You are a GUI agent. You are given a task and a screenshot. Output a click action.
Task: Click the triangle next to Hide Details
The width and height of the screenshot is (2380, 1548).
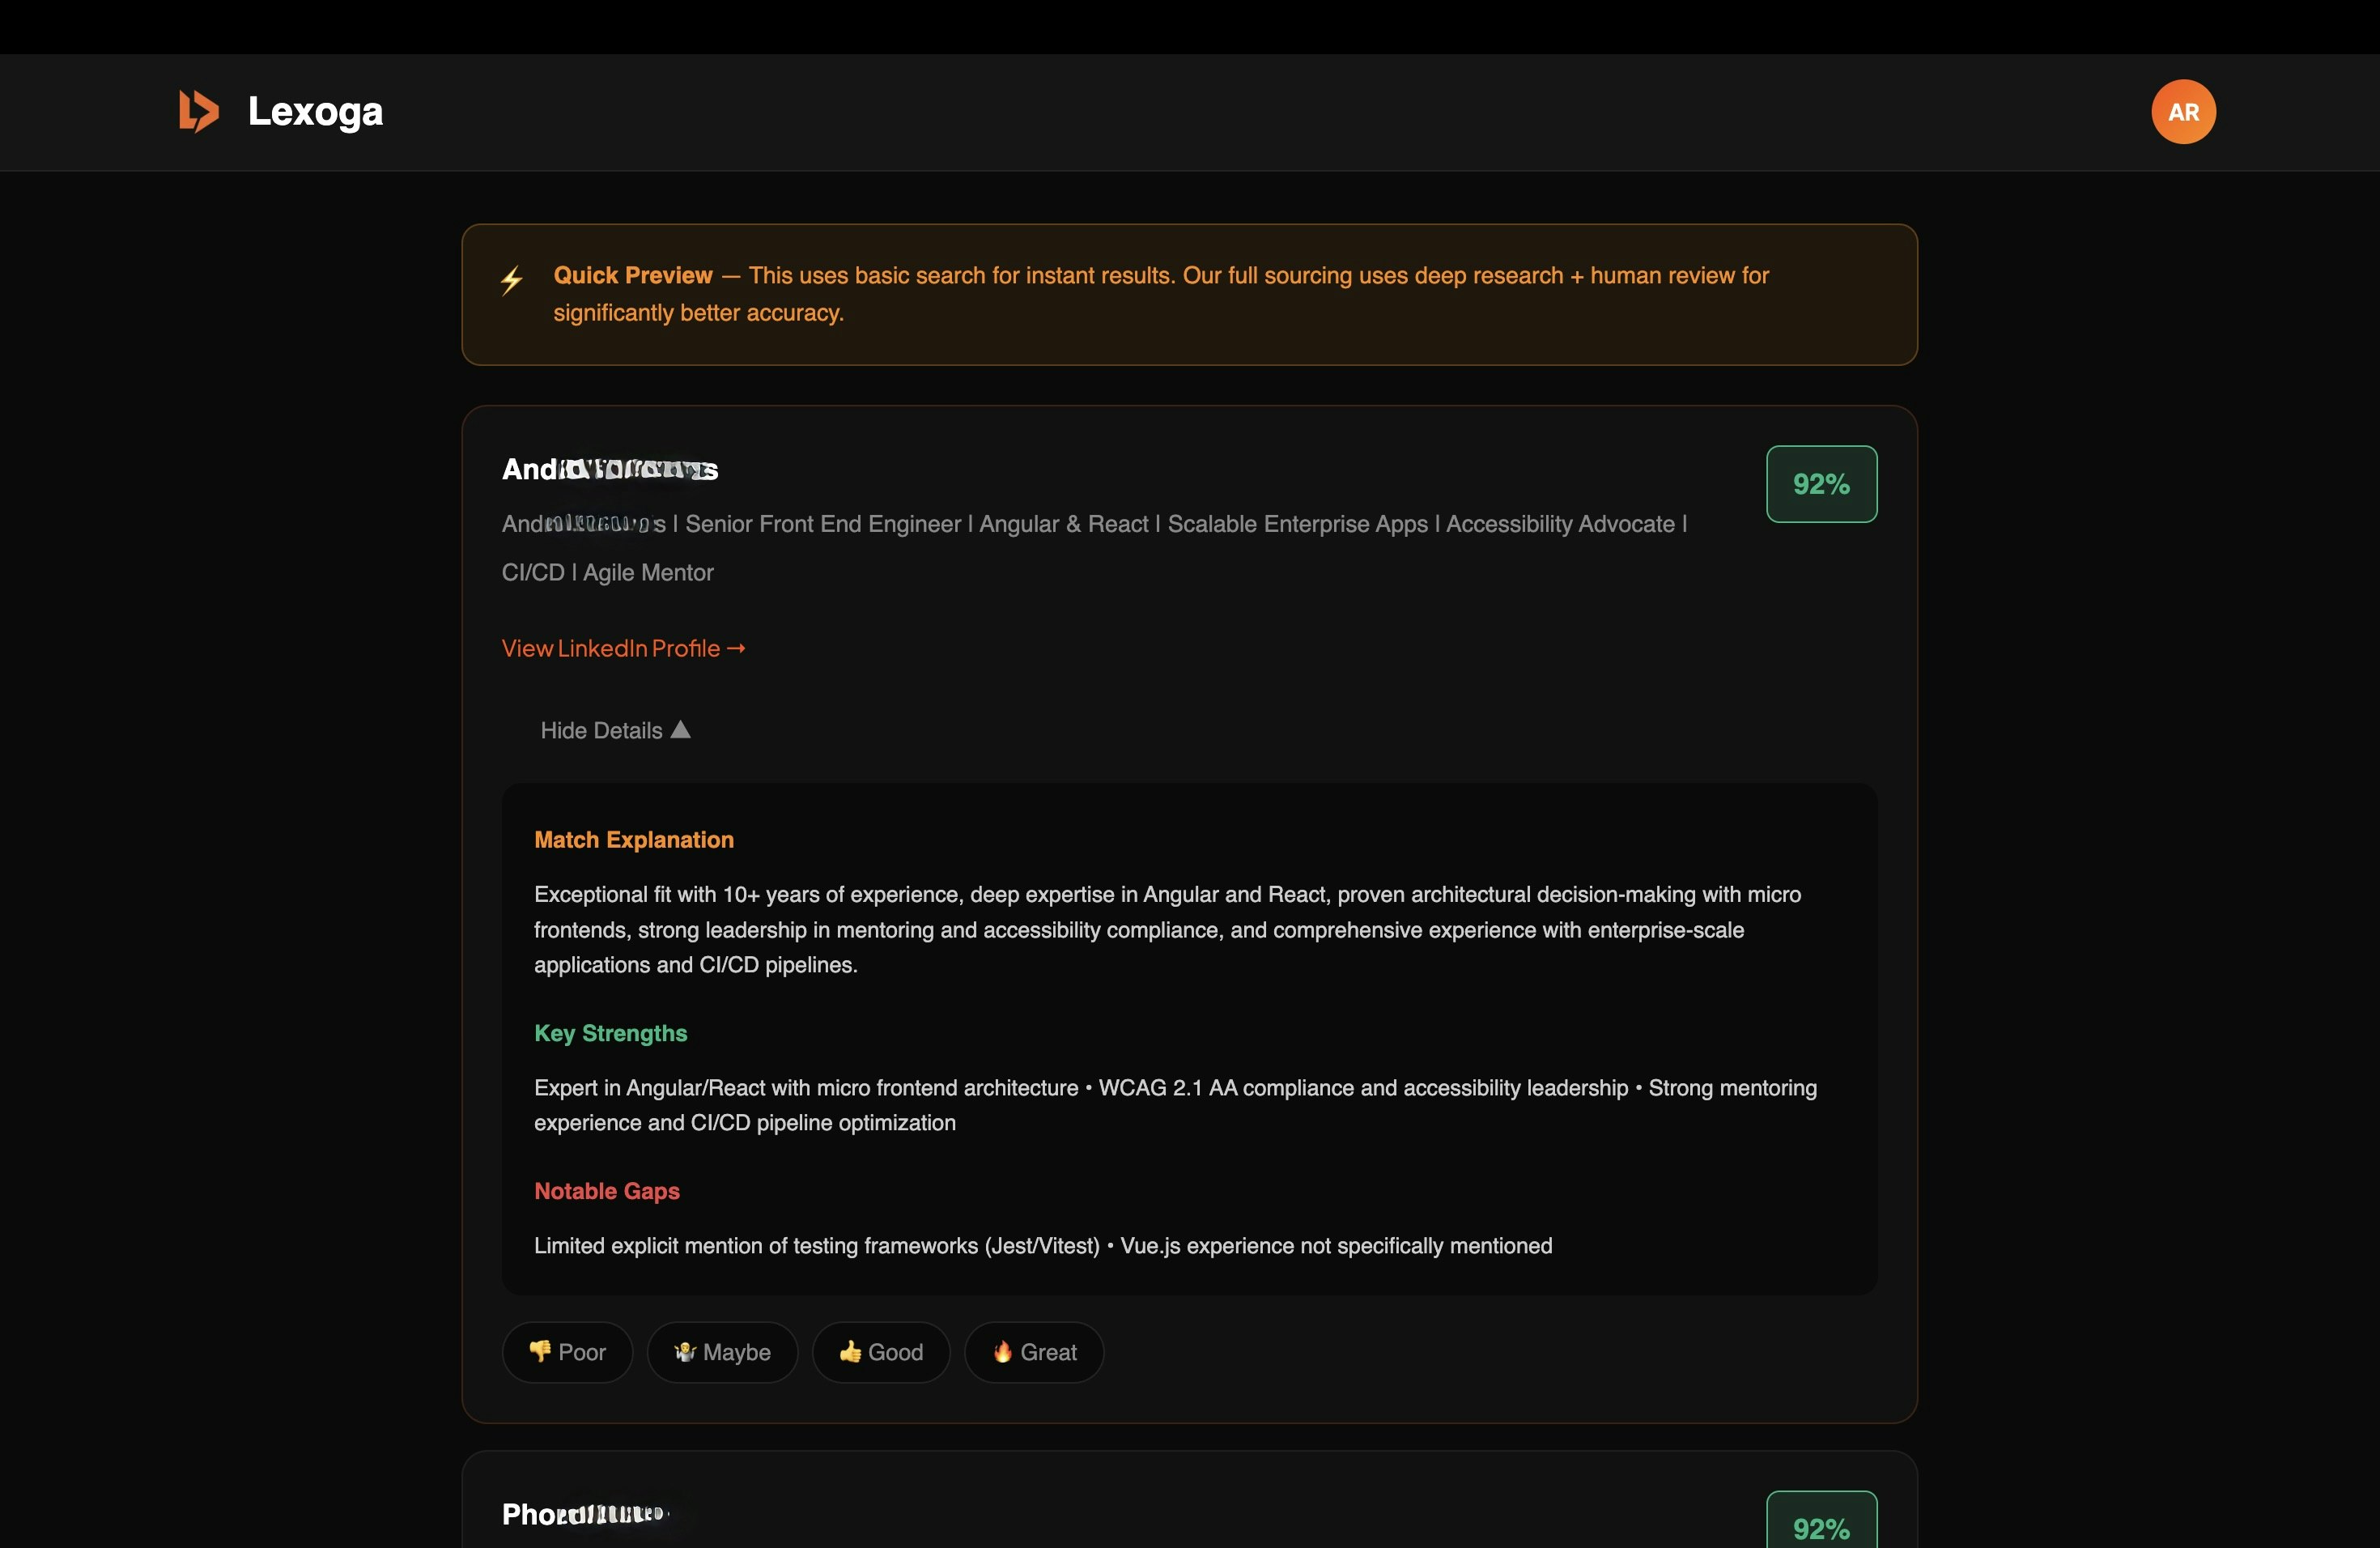click(681, 729)
